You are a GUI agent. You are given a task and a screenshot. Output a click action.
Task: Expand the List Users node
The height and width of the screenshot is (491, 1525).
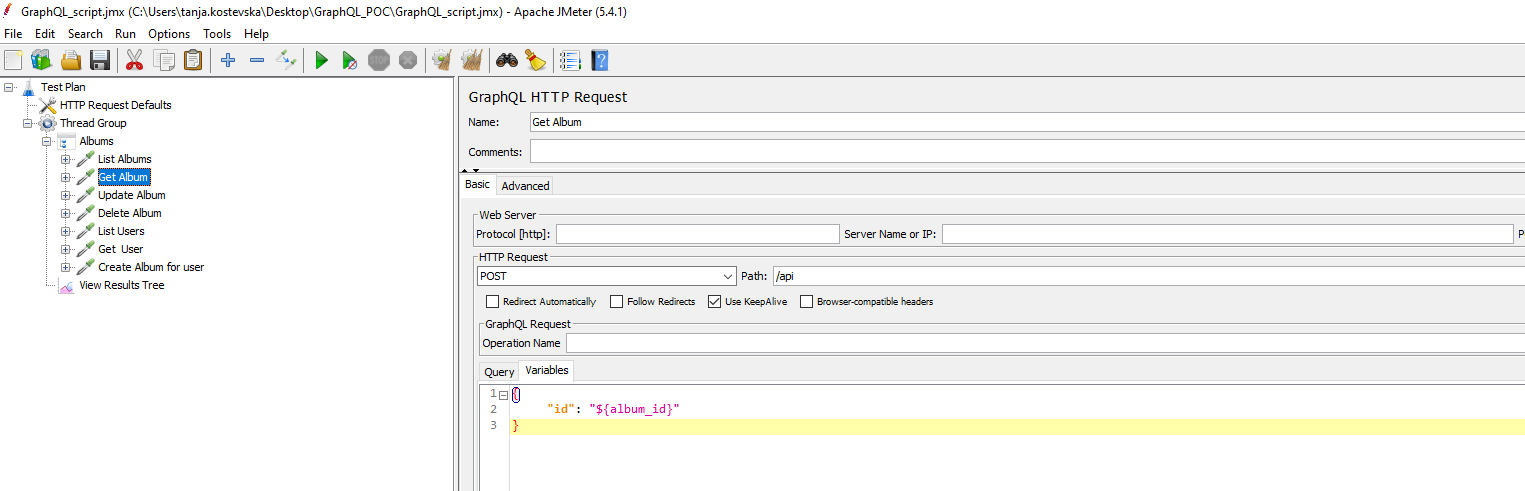pyautogui.click(x=66, y=231)
